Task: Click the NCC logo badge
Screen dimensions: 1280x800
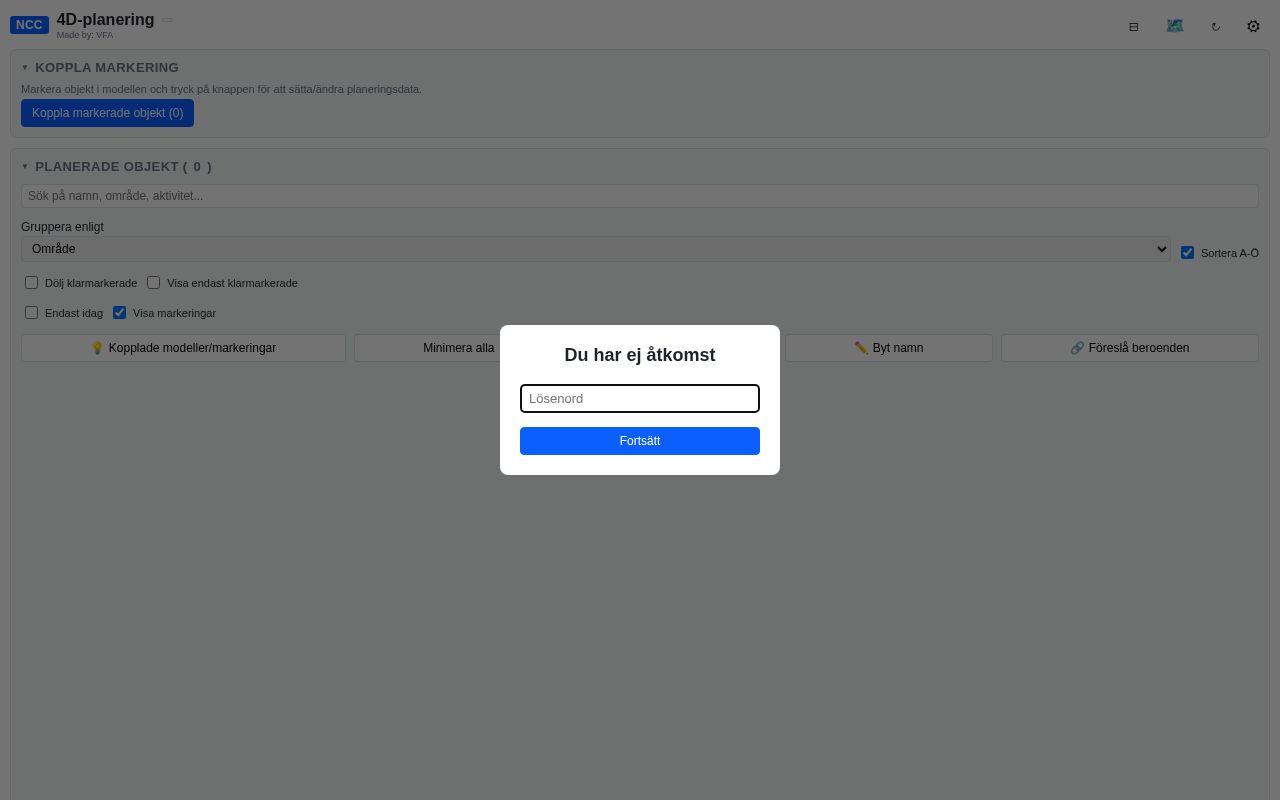Action: click(29, 25)
